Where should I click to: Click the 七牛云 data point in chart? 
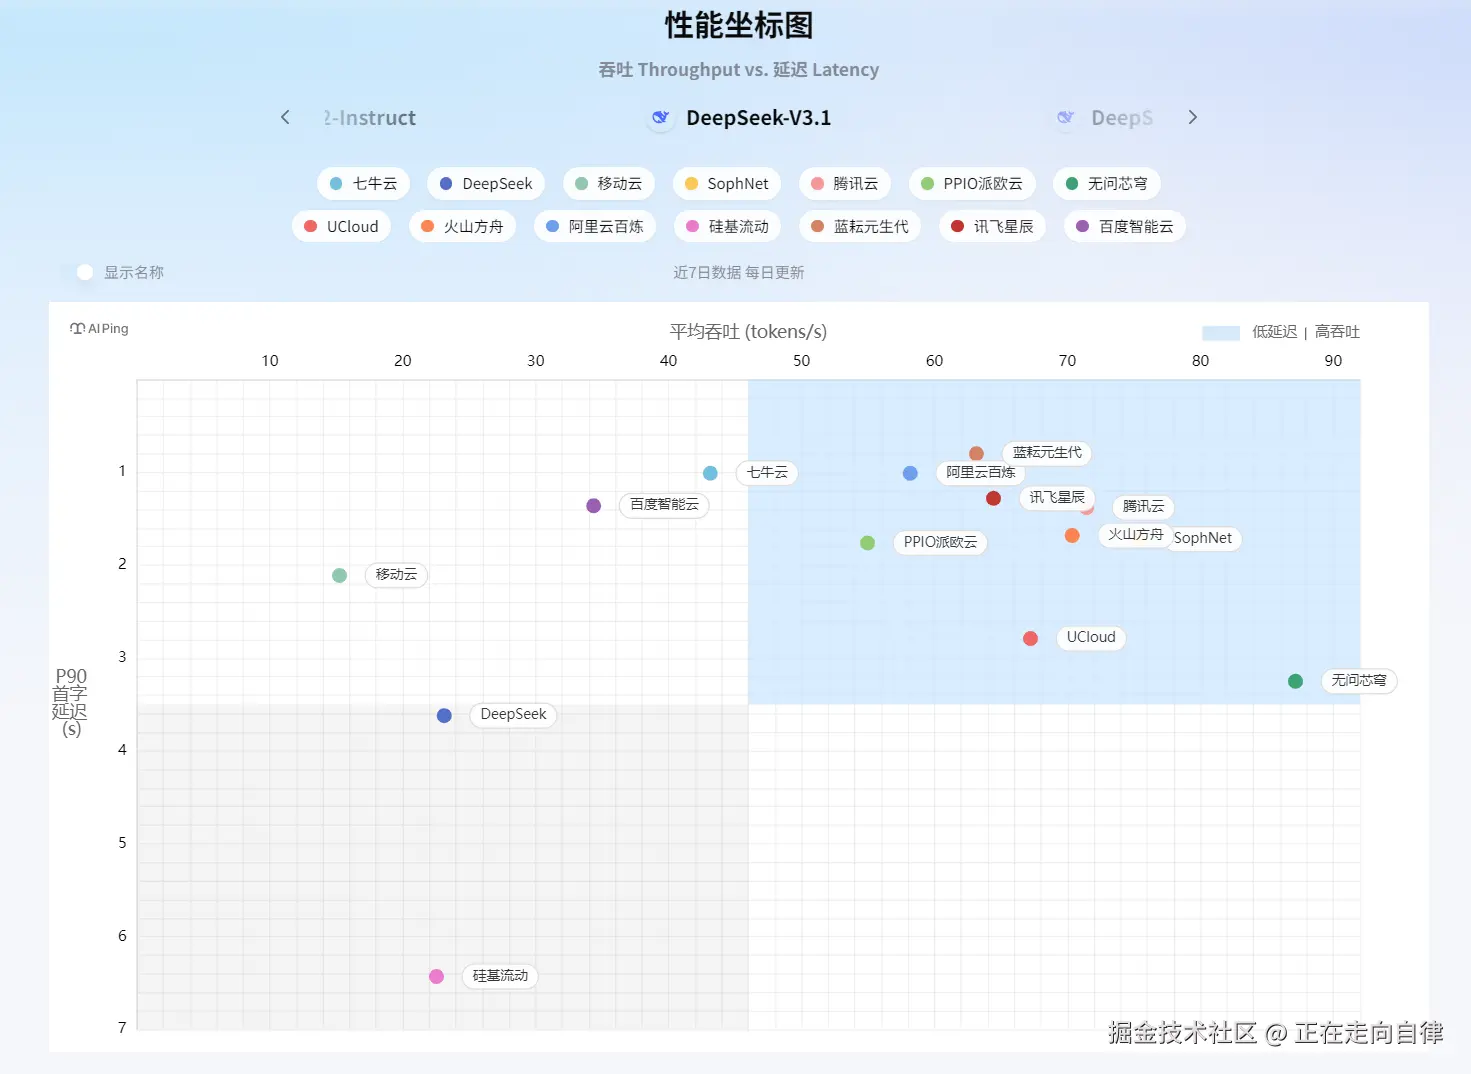pos(710,473)
